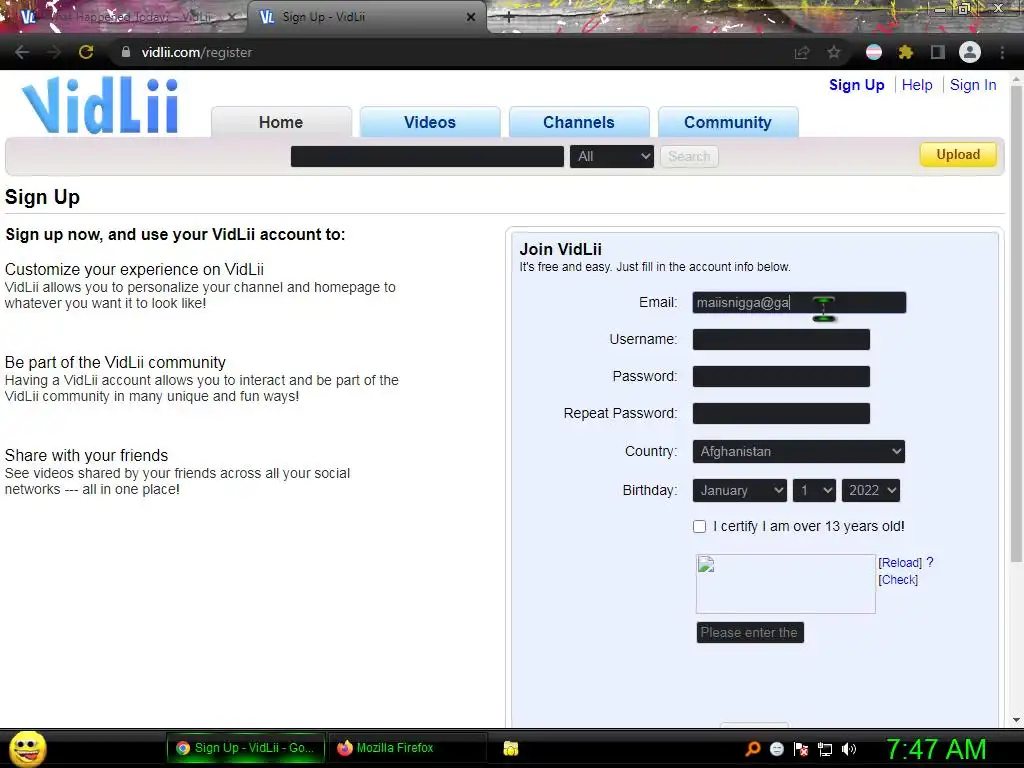Open a new browser tab
Image resolution: width=1024 pixels, height=768 pixels.
pyautogui.click(x=509, y=18)
